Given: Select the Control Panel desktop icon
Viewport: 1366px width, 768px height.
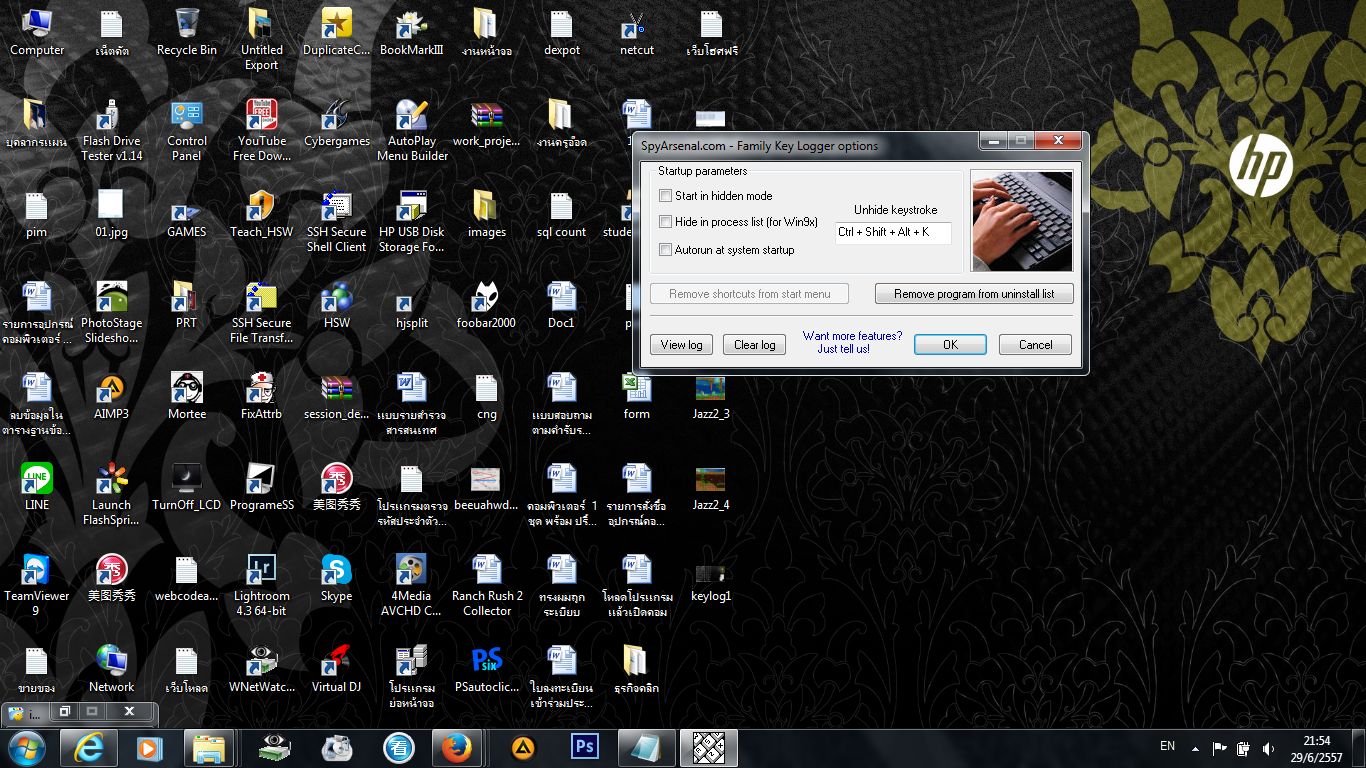Looking at the screenshot, I should (187, 131).
